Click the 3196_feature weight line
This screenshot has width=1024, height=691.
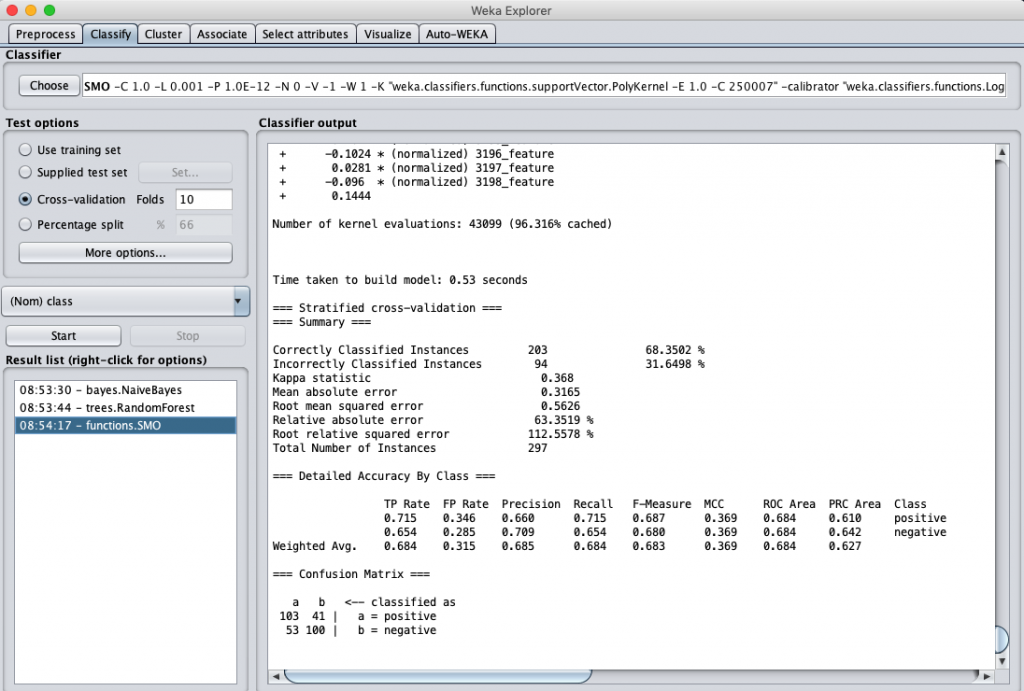417,154
